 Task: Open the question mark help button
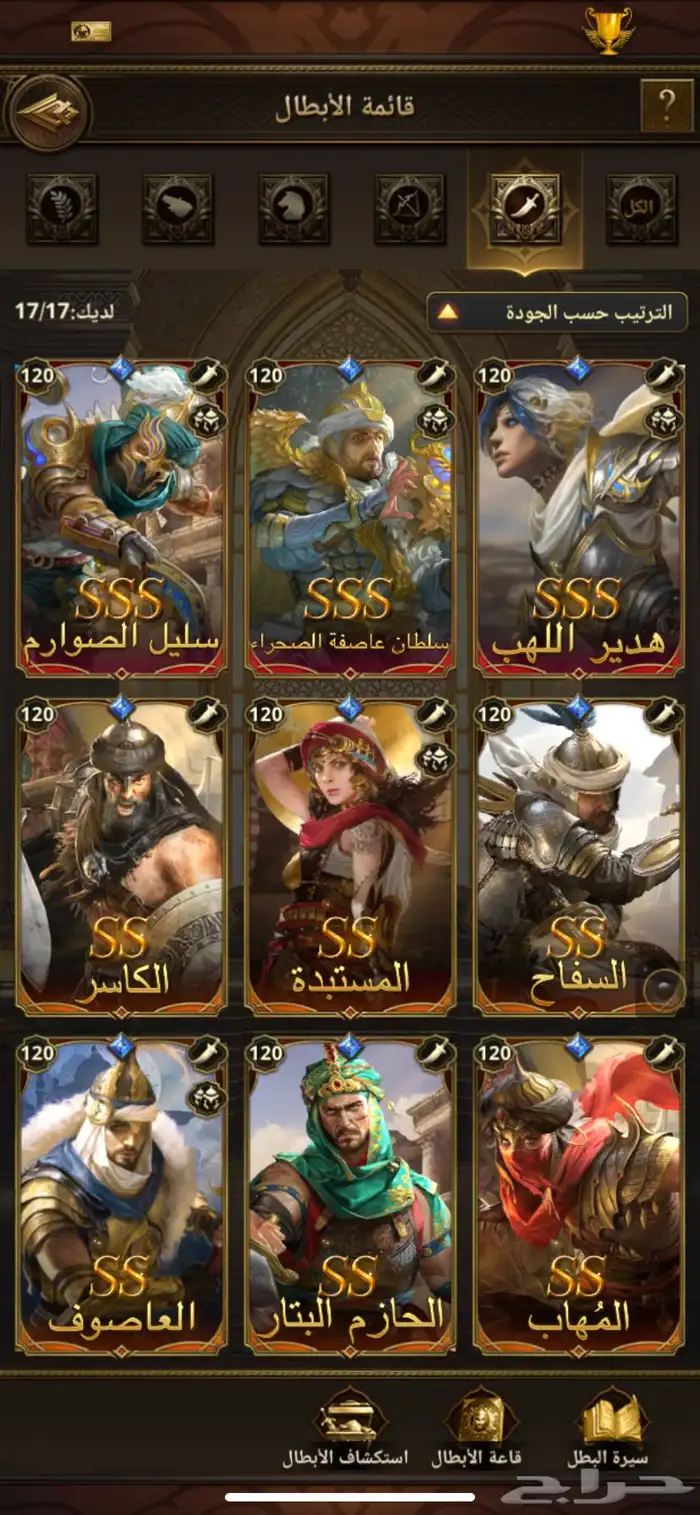coord(665,104)
